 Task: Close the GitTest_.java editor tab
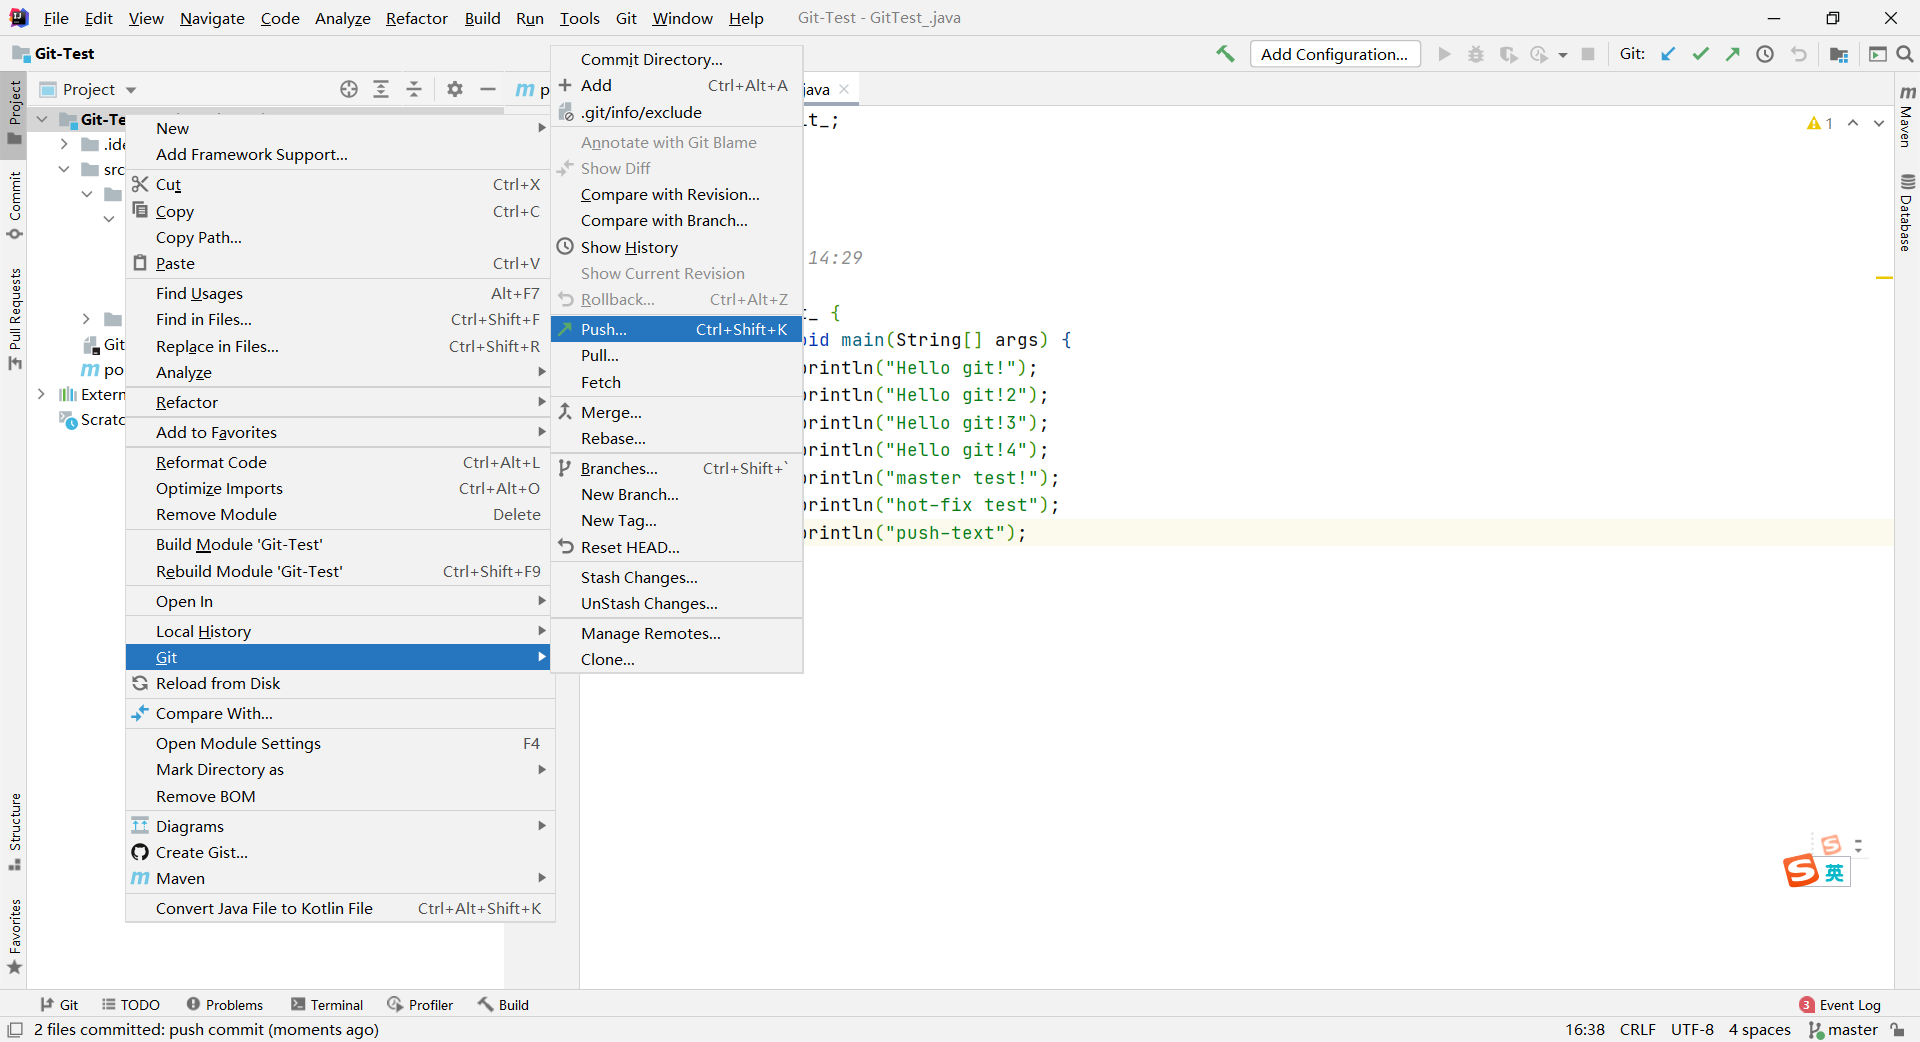click(x=844, y=89)
